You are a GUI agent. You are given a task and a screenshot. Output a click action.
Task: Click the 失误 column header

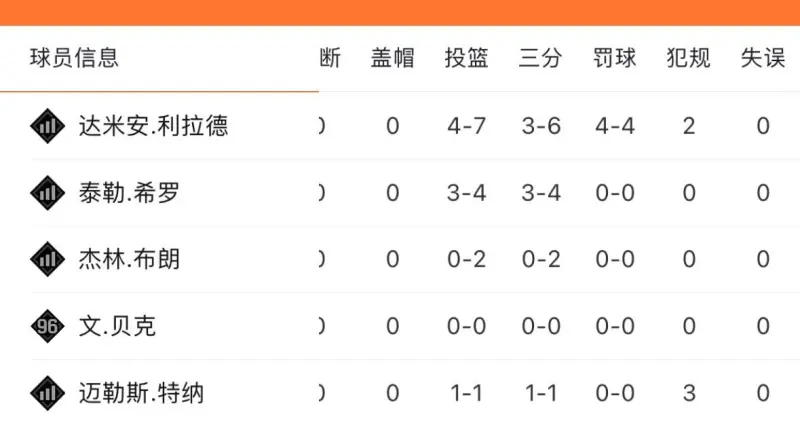763,58
